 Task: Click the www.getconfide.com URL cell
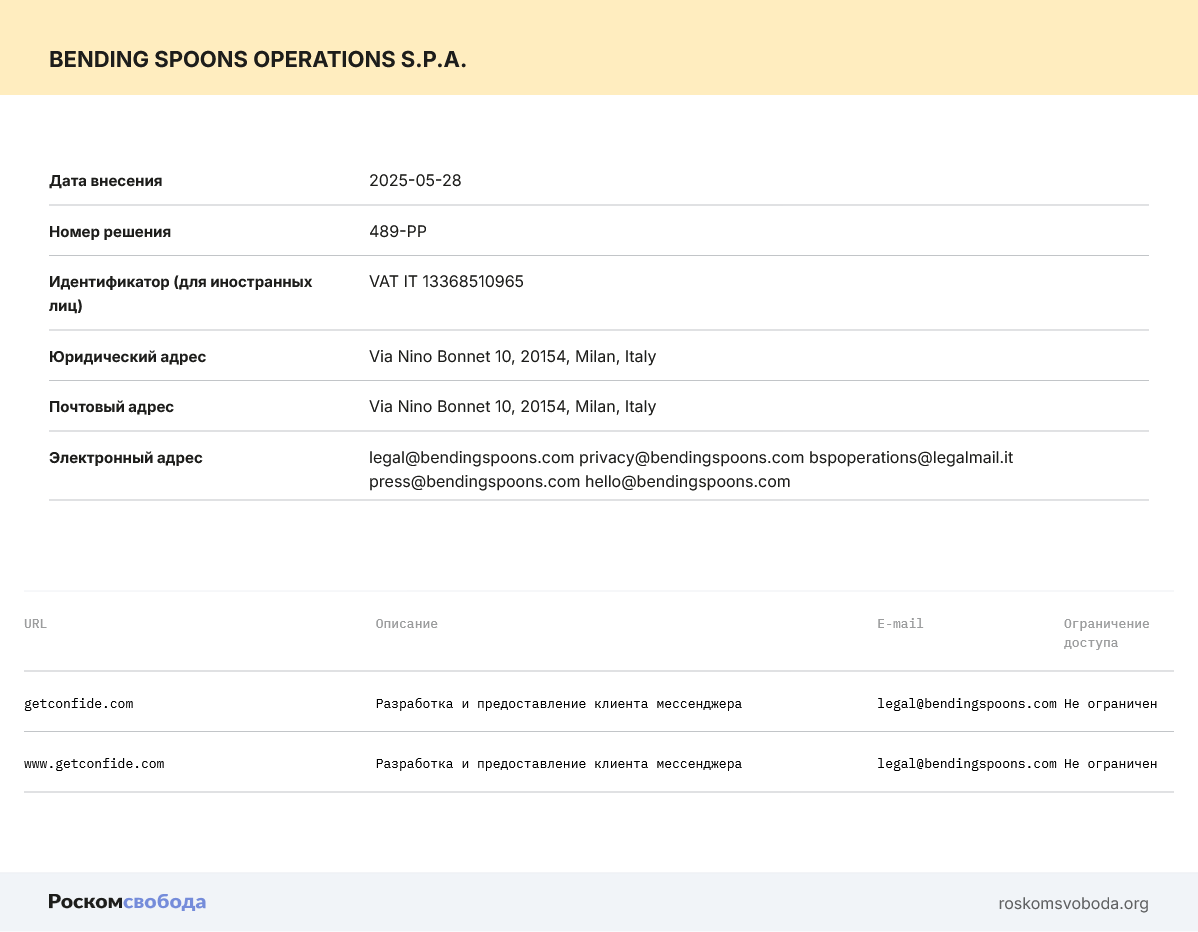point(94,764)
